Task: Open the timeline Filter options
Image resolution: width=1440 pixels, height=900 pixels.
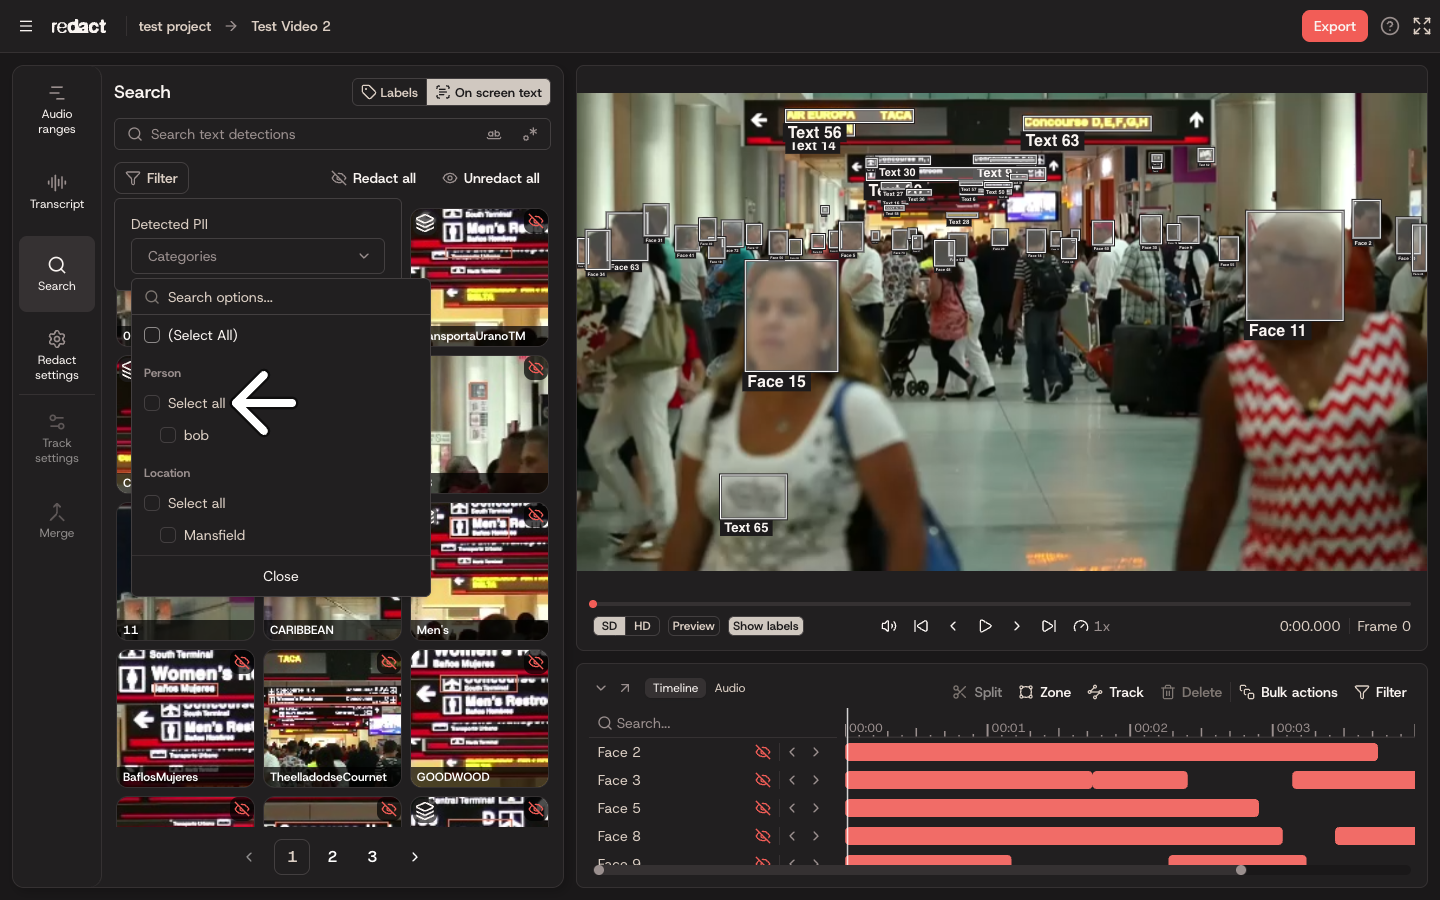Action: [1380, 692]
